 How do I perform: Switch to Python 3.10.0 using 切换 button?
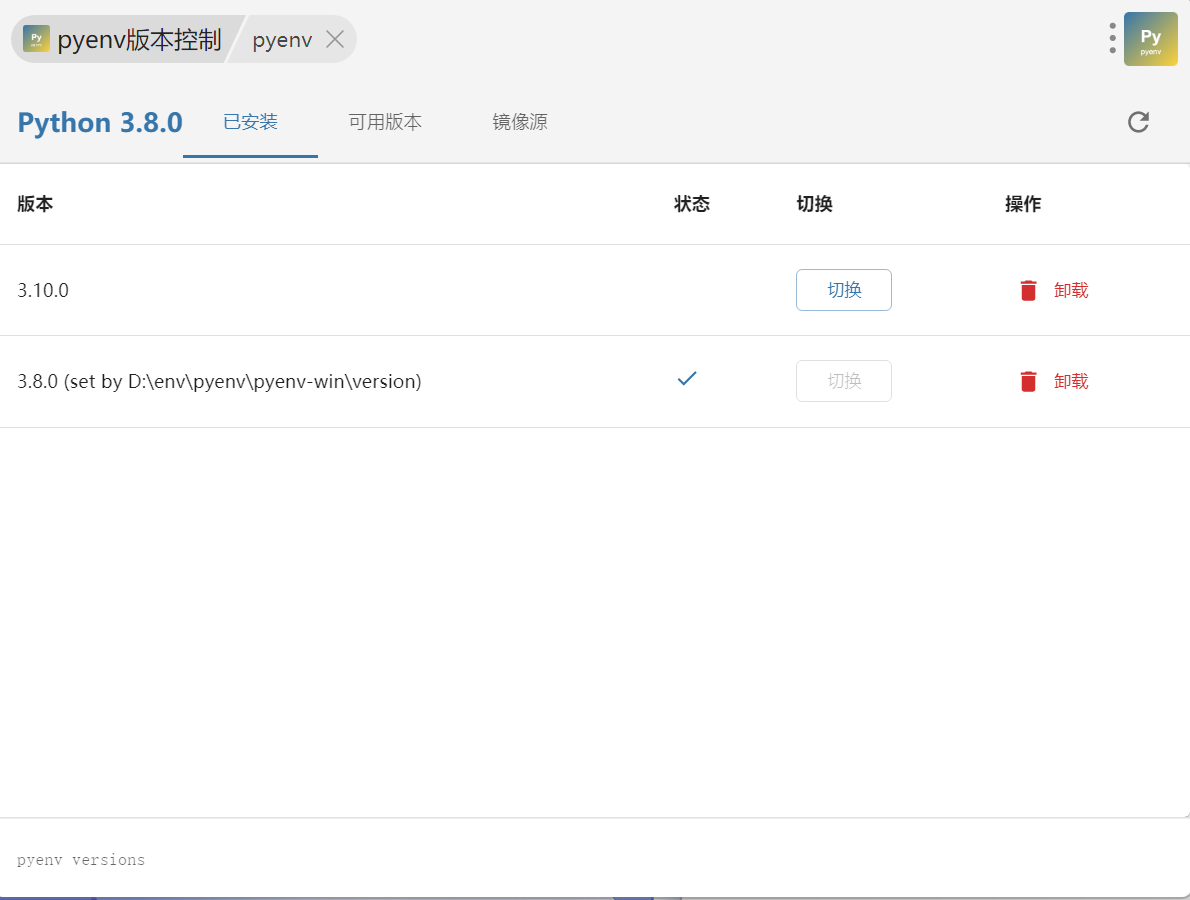pyautogui.click(x=844, y=290)
